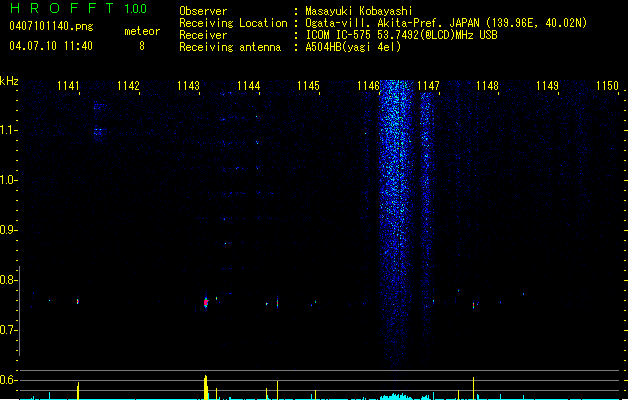This screenshot has width=629, height=400.
Task: Select observer name Masayuki Kobayashi
Action: tap(359, 11)
